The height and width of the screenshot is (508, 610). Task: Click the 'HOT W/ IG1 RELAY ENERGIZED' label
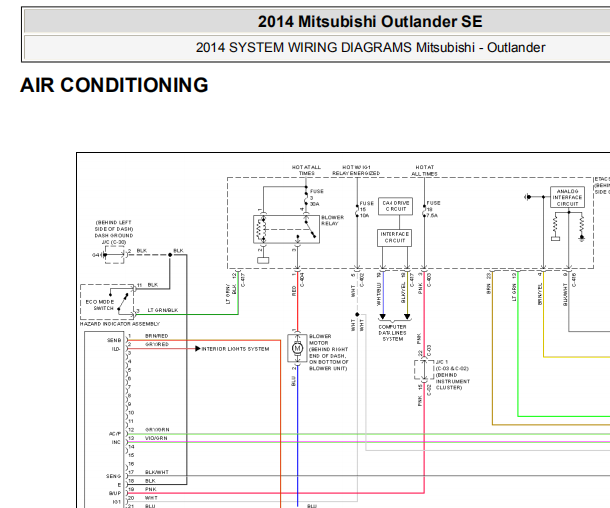pyautogui.click(x=356, y=170)
